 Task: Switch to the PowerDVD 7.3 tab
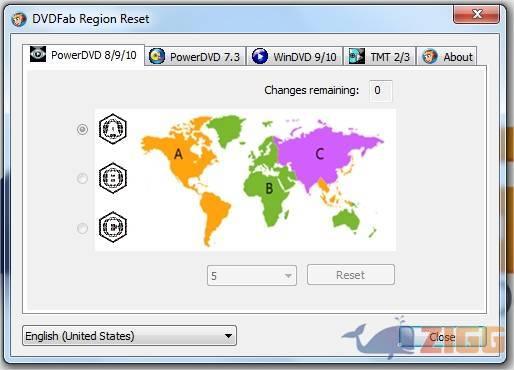[x=195, y=56]
